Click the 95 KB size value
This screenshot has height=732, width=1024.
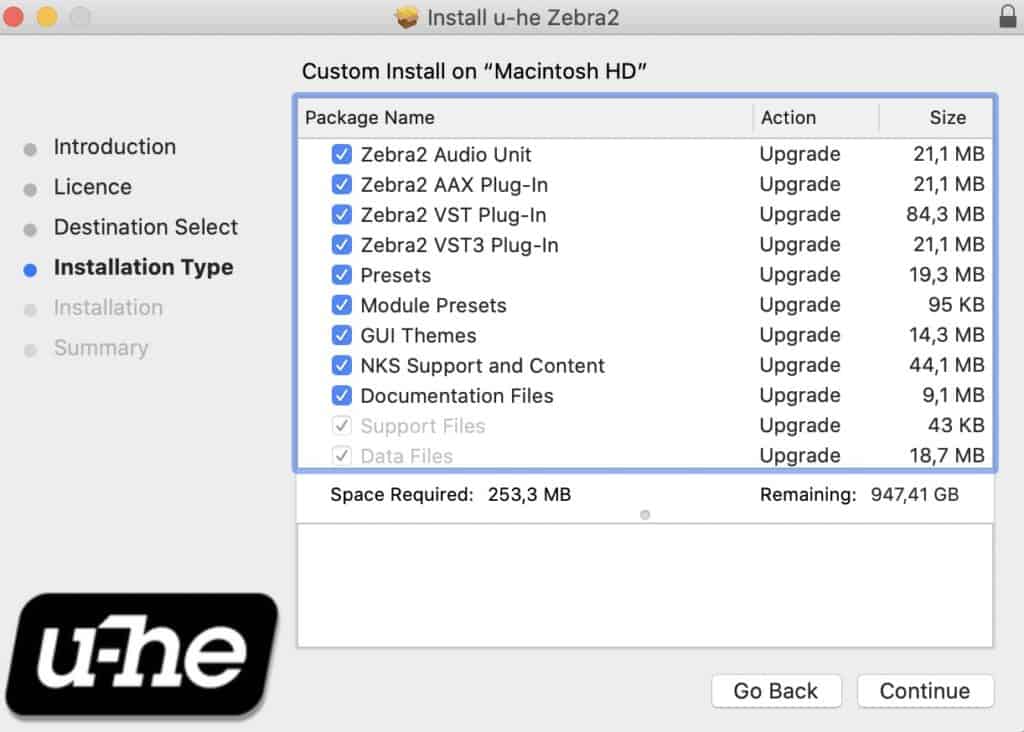click(956, 304)
